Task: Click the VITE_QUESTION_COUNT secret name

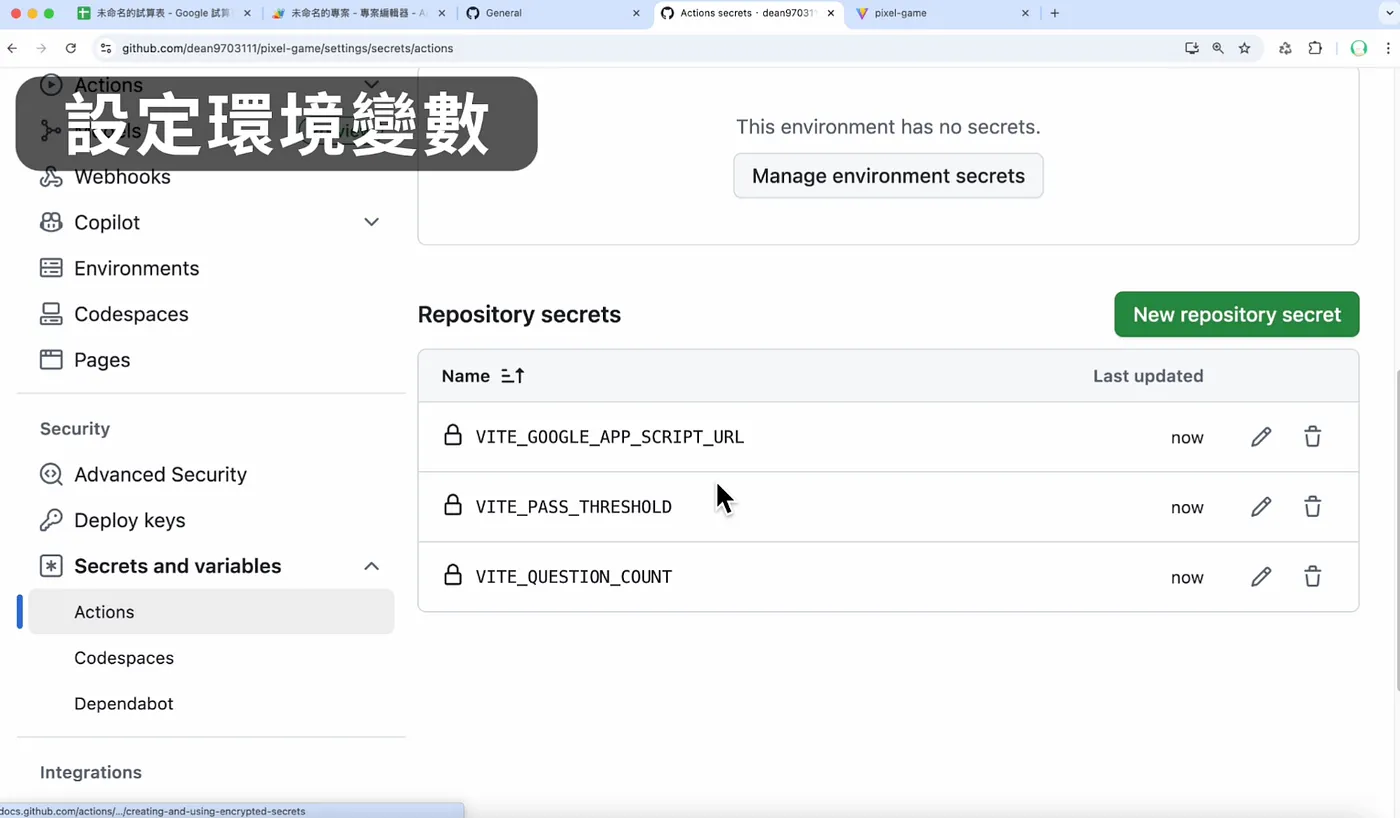Action: (574, 577)
